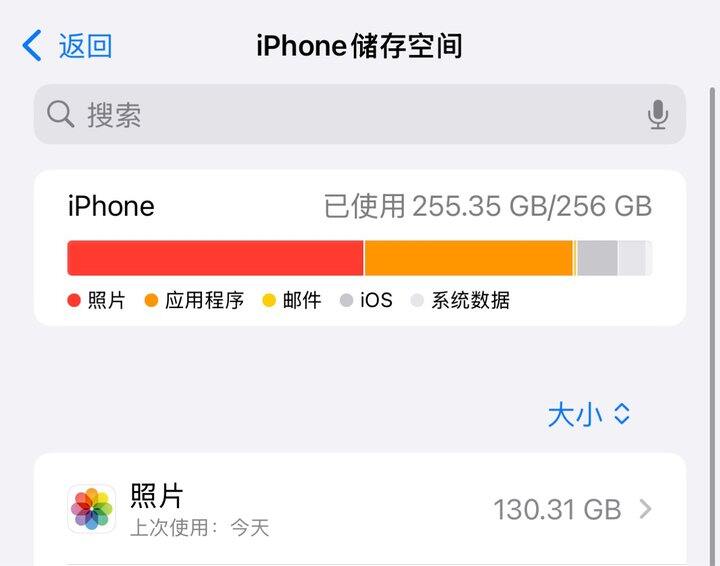Tap the orange 应用程序 legend dot

[x=151, y=301]
